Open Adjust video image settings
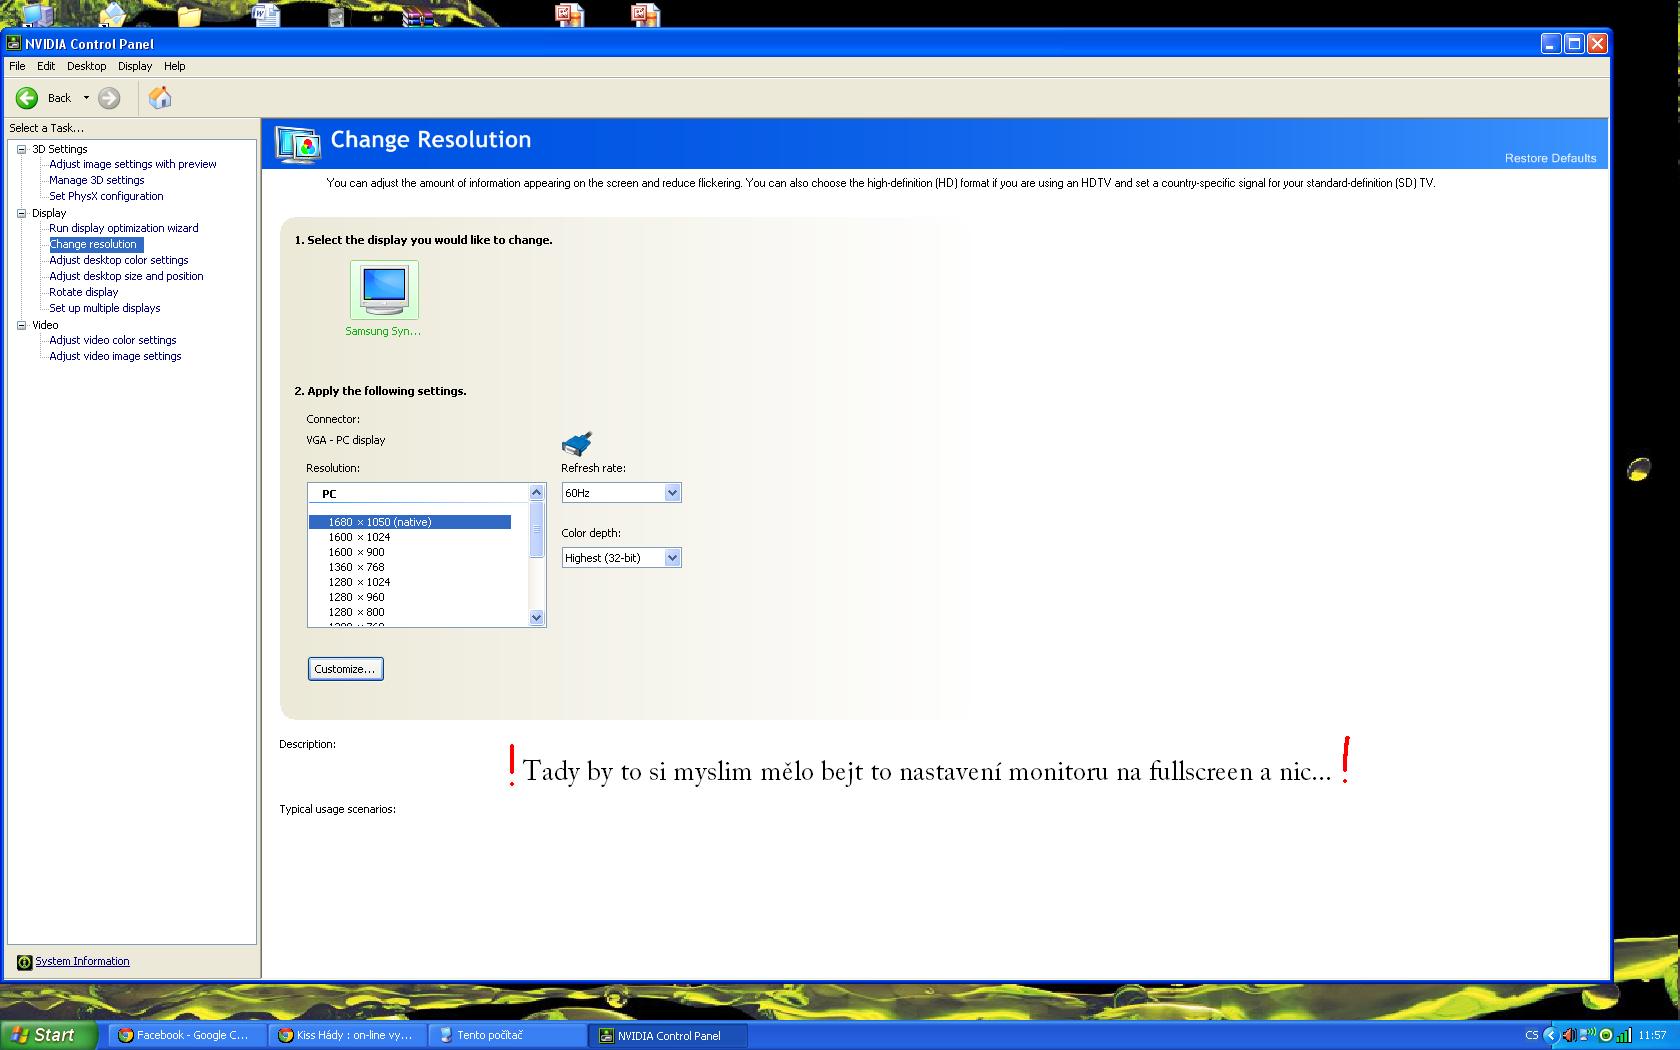Screen dimensions: 1680x1050 [116, 356]
